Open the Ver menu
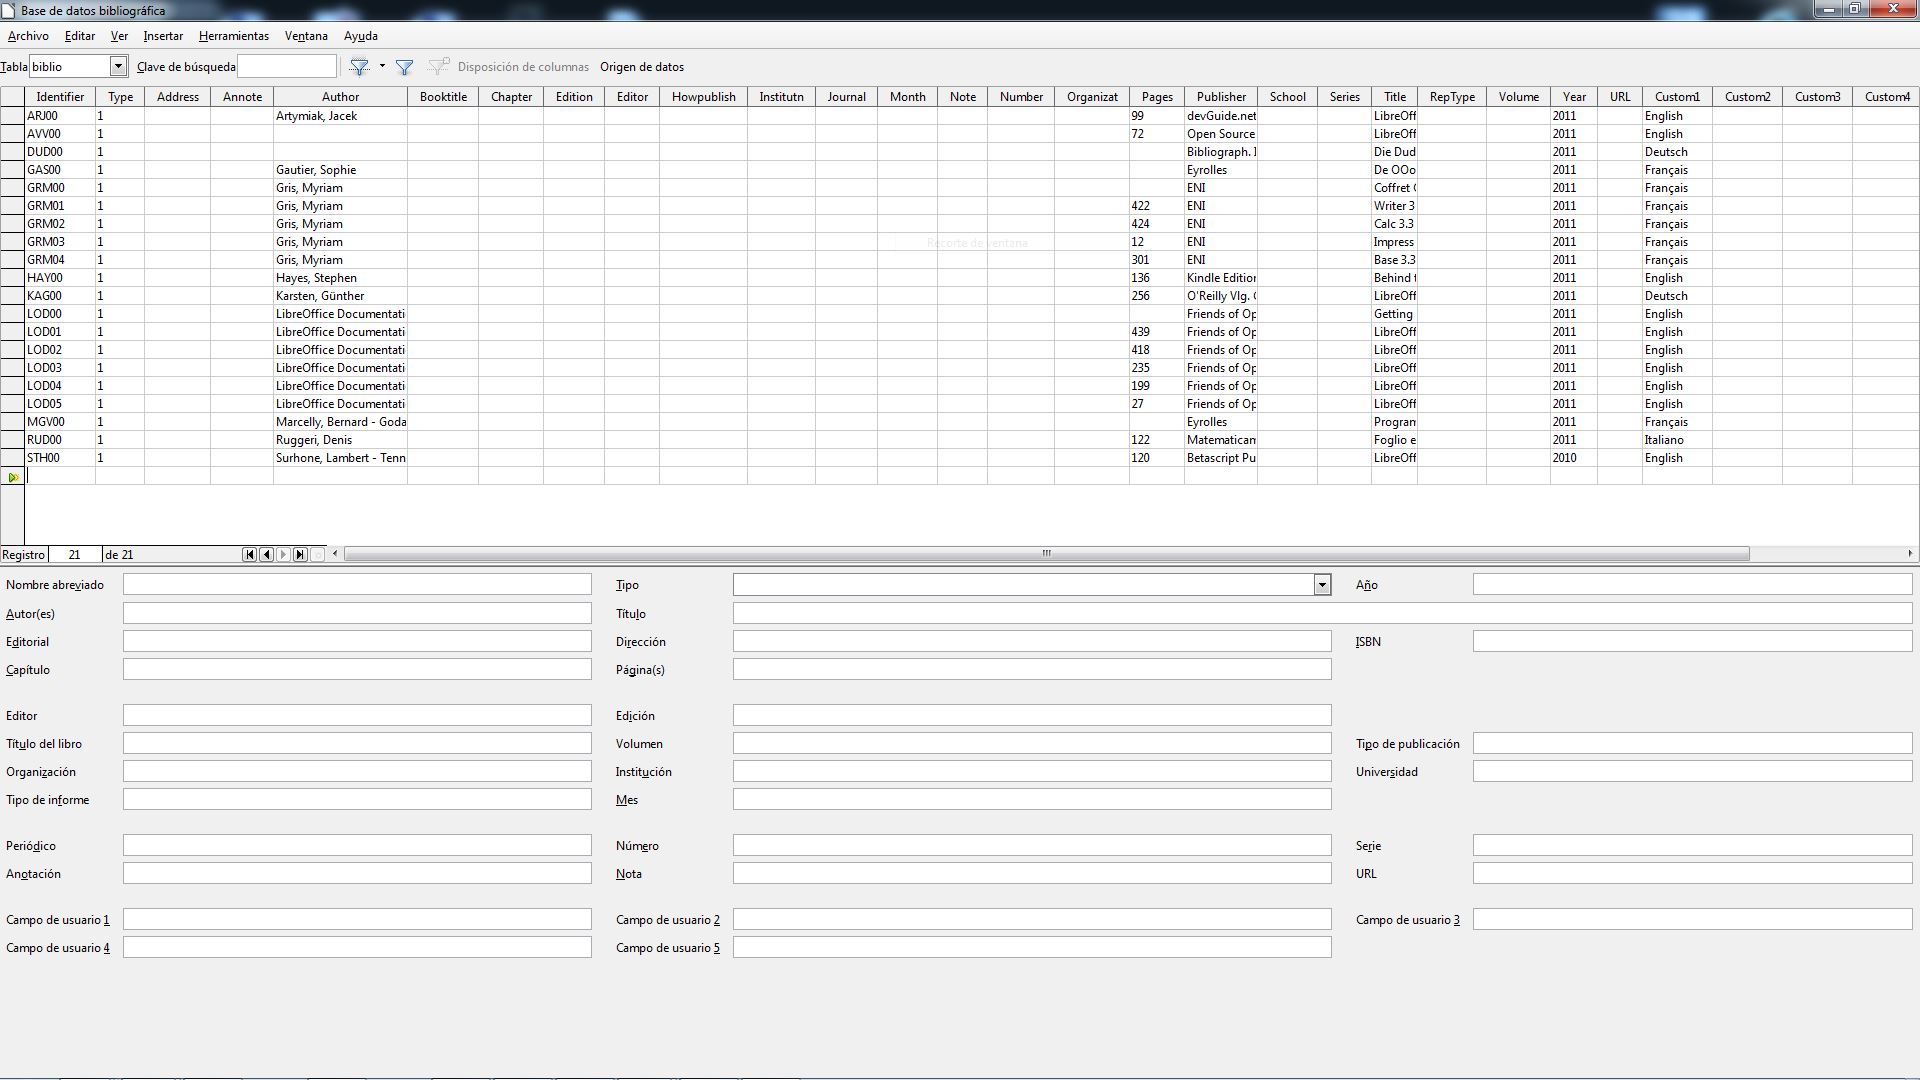Viewport: 1920px width, 1080px height. 119,36
